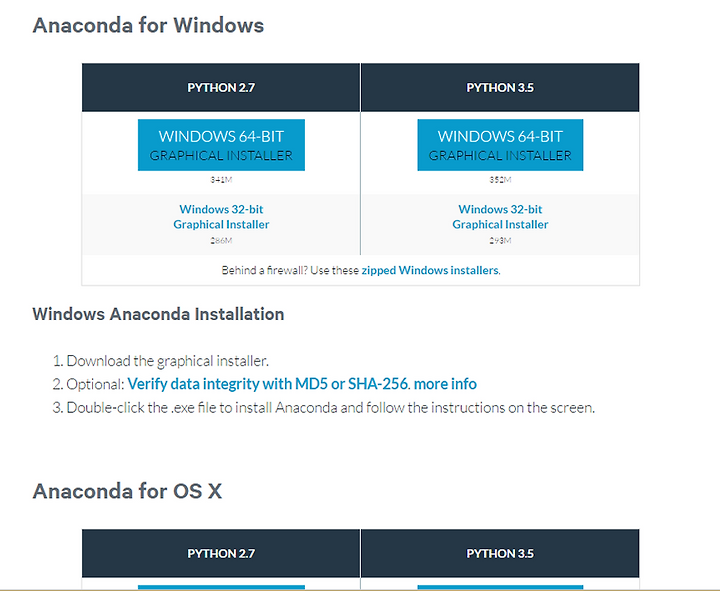Image resolution: width=720 pixels, height=591 pixels.
Task: Click the more info link
Action: click(x=445, y=384)
